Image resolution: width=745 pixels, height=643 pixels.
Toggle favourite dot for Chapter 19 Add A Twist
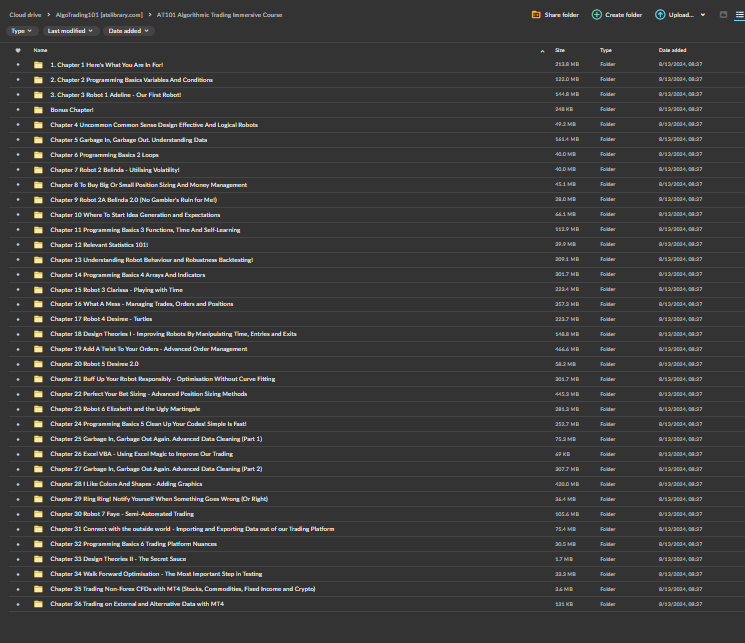[x=18, y=349]
